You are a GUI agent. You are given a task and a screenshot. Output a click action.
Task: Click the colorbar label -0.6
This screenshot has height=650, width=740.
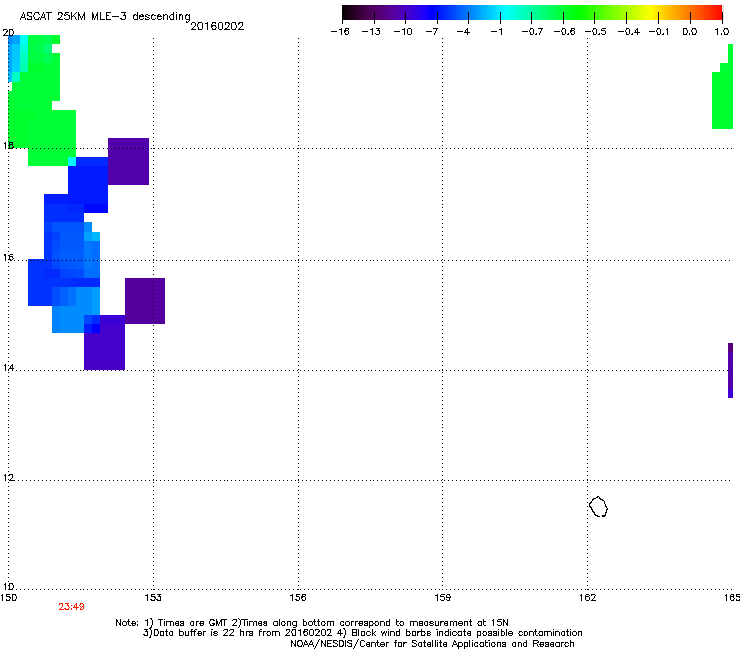tap(564, 32)
